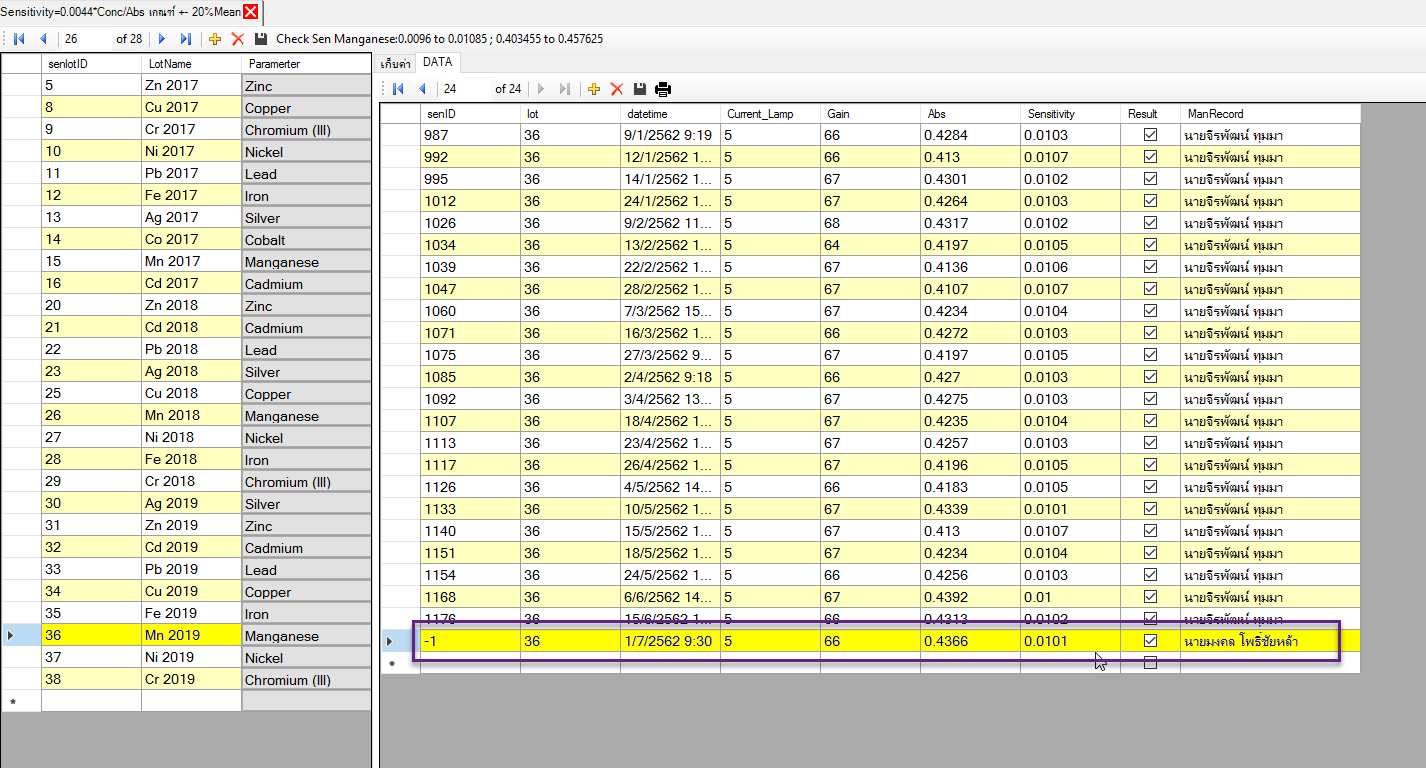This screenshot has width=1426, height=768.
Task: Sort by the Sensitivity column header
Action: click(1051, 114)
